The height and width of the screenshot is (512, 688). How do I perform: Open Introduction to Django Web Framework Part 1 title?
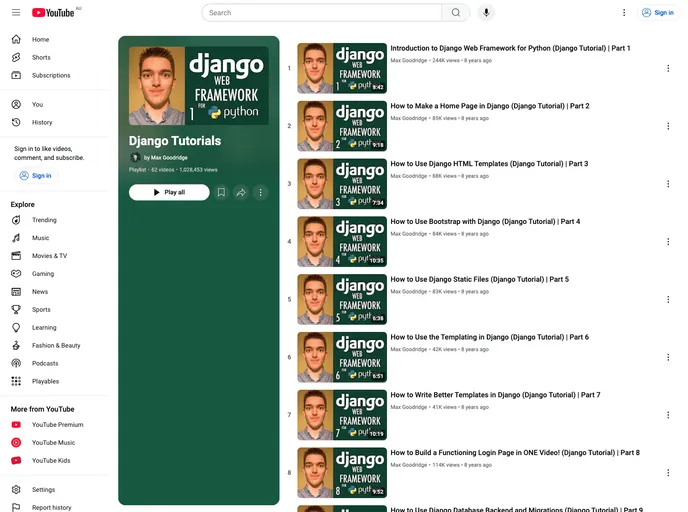(x=510, y=48)
